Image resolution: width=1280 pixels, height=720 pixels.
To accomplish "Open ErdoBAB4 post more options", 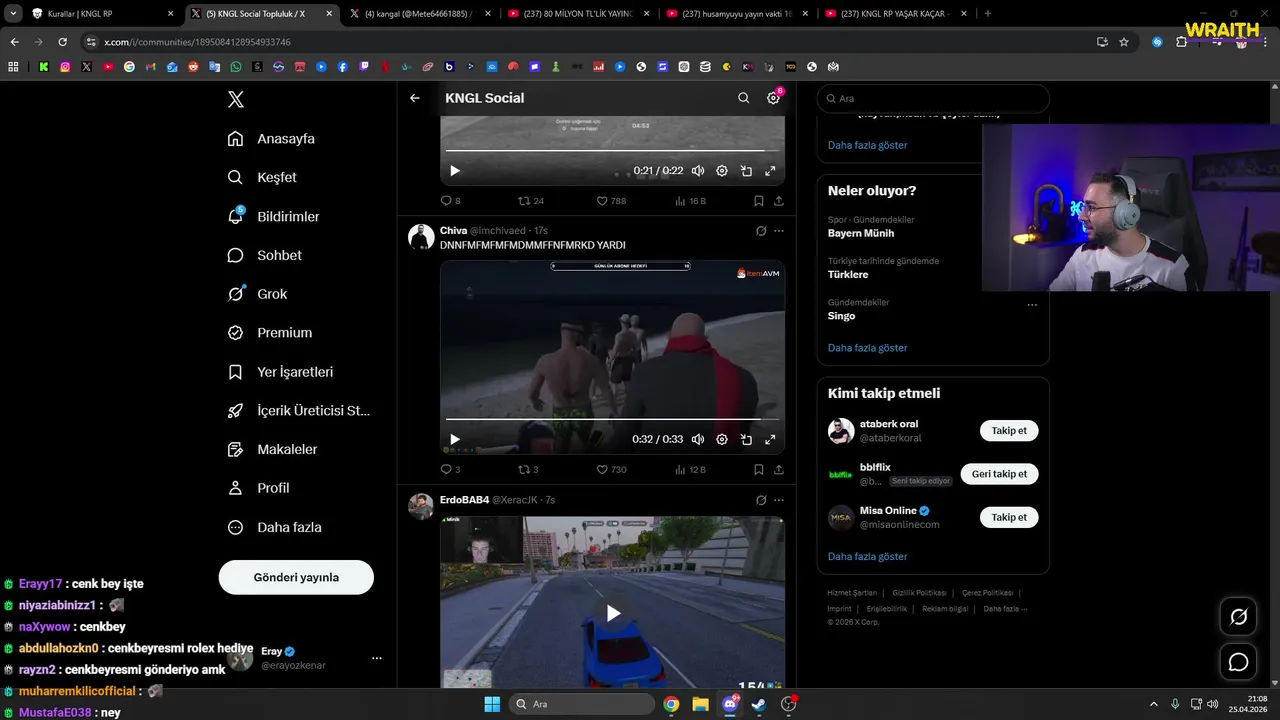I will [x=779, y=500].
